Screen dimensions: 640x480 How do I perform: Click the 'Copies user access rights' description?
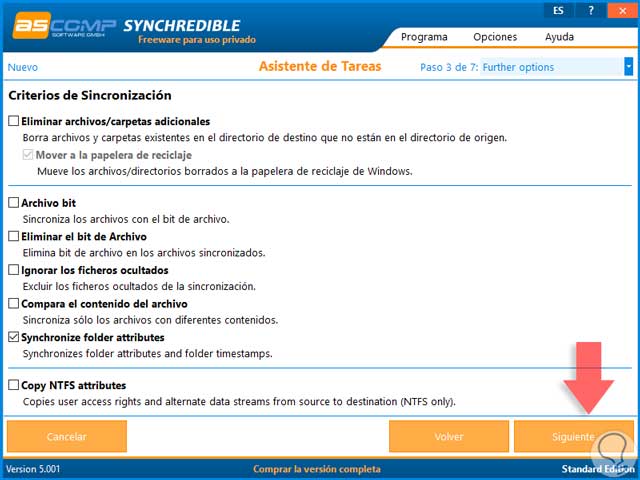[239, 402]
